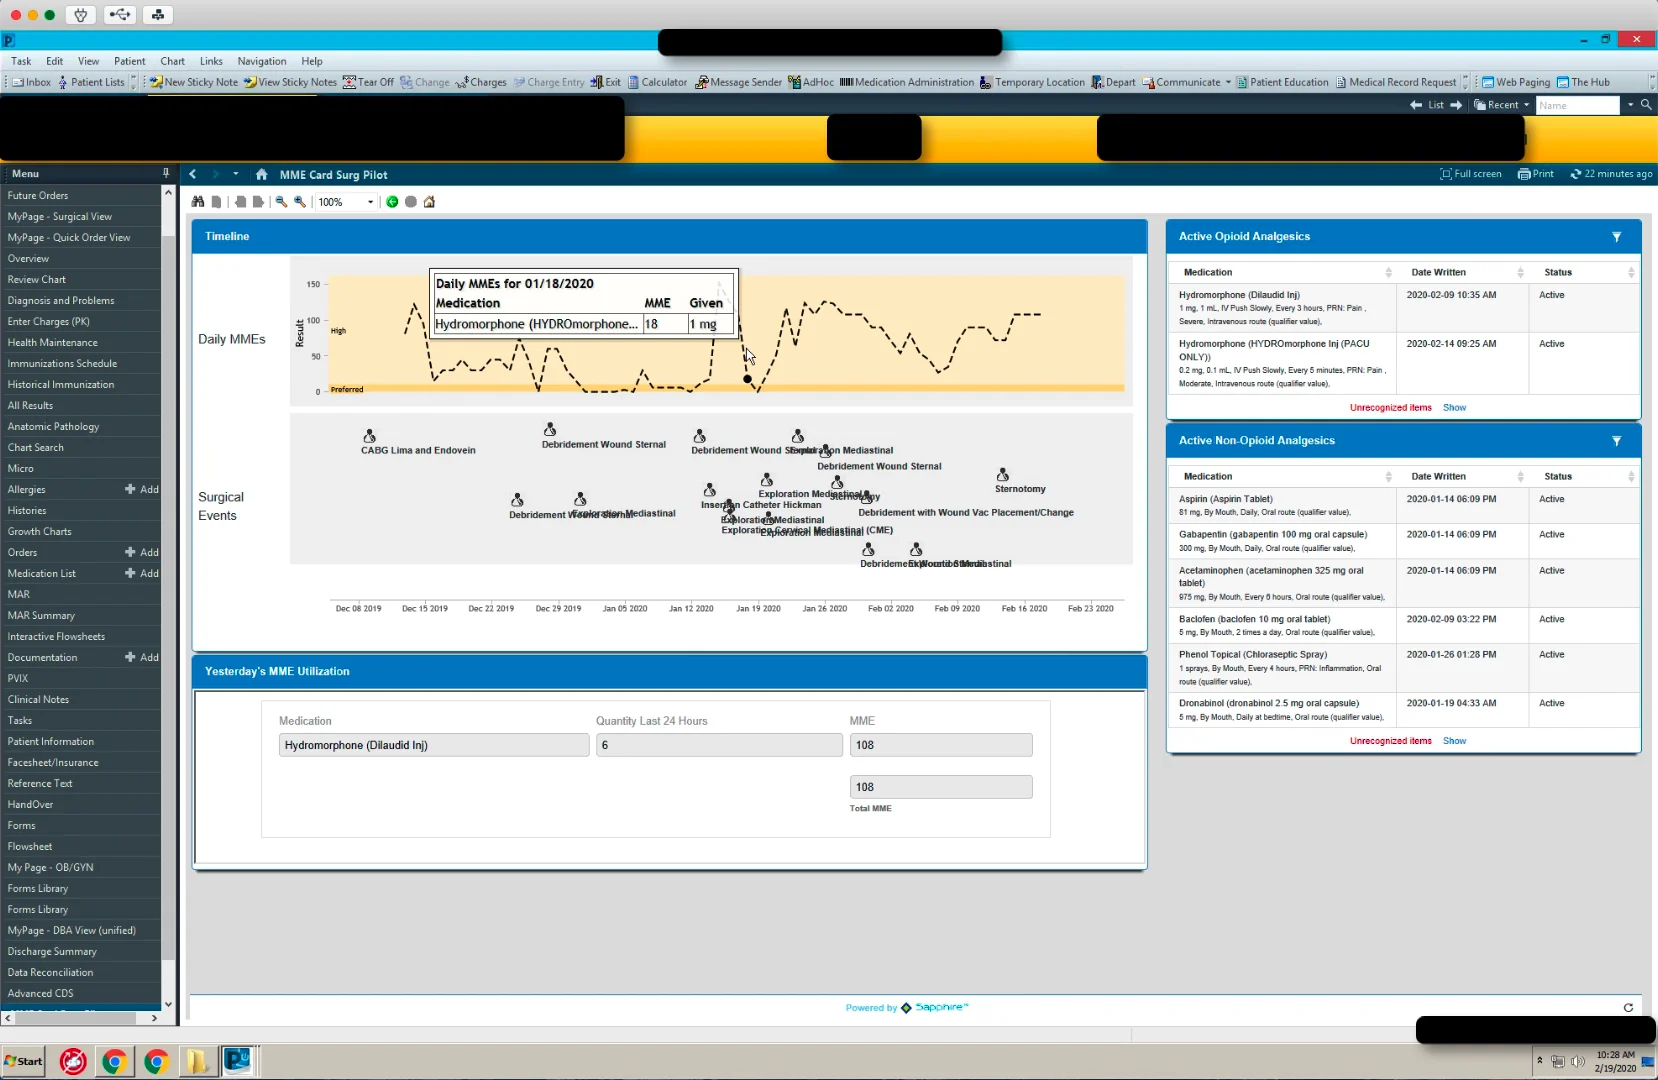Open the Chart menu

[173, 61]
